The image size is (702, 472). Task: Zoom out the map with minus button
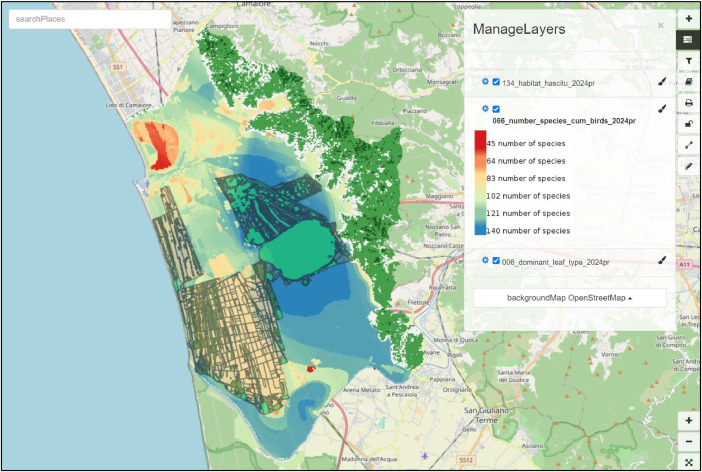pyautogui.click(x=689, y=442)
